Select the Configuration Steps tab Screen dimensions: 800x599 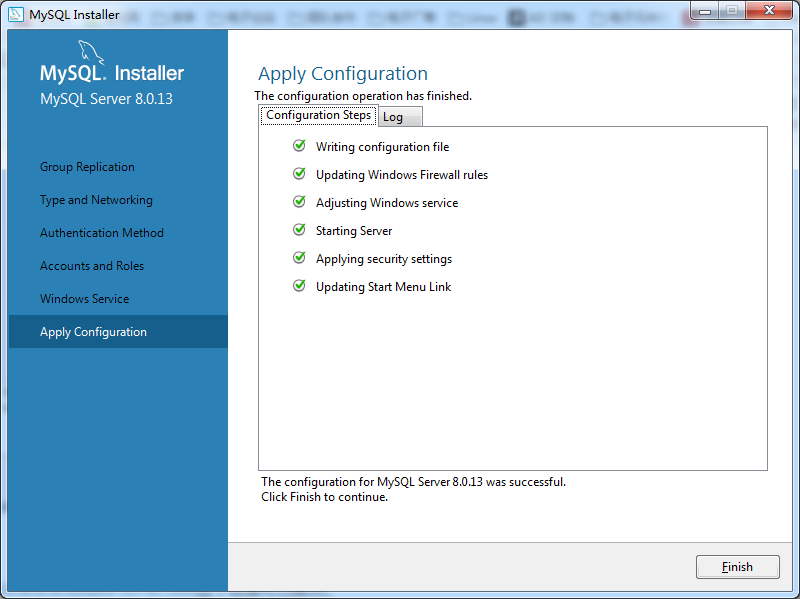(318, 115)
